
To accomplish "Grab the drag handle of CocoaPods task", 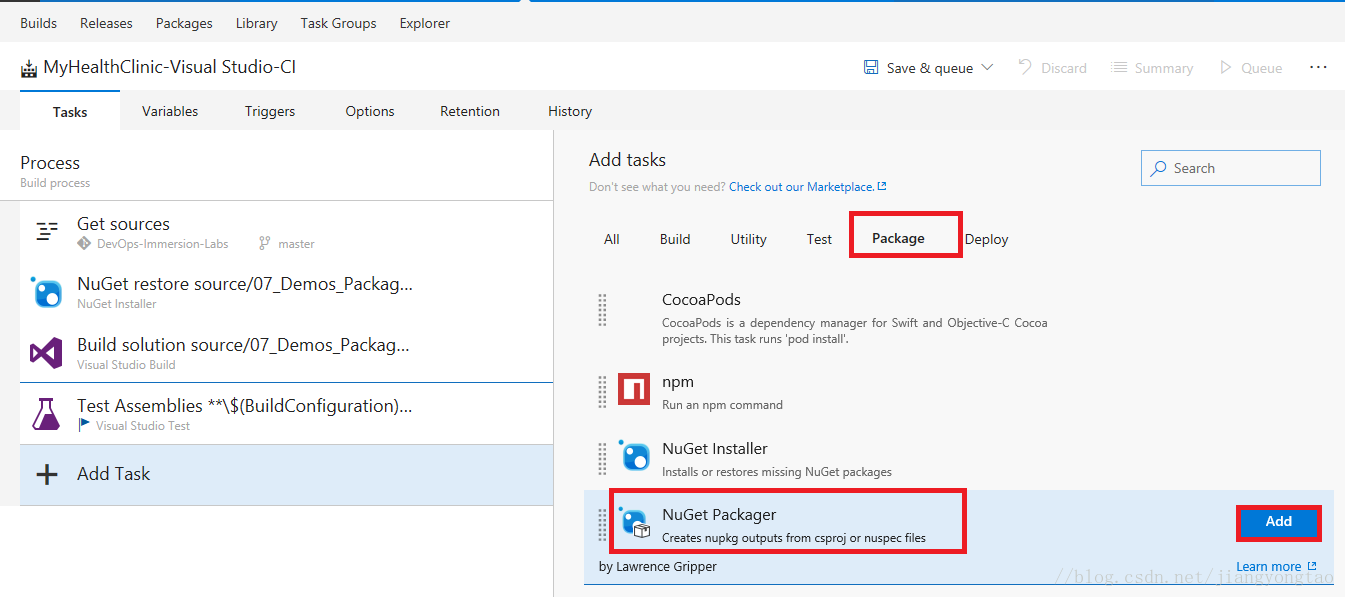I will click(602, 309).
